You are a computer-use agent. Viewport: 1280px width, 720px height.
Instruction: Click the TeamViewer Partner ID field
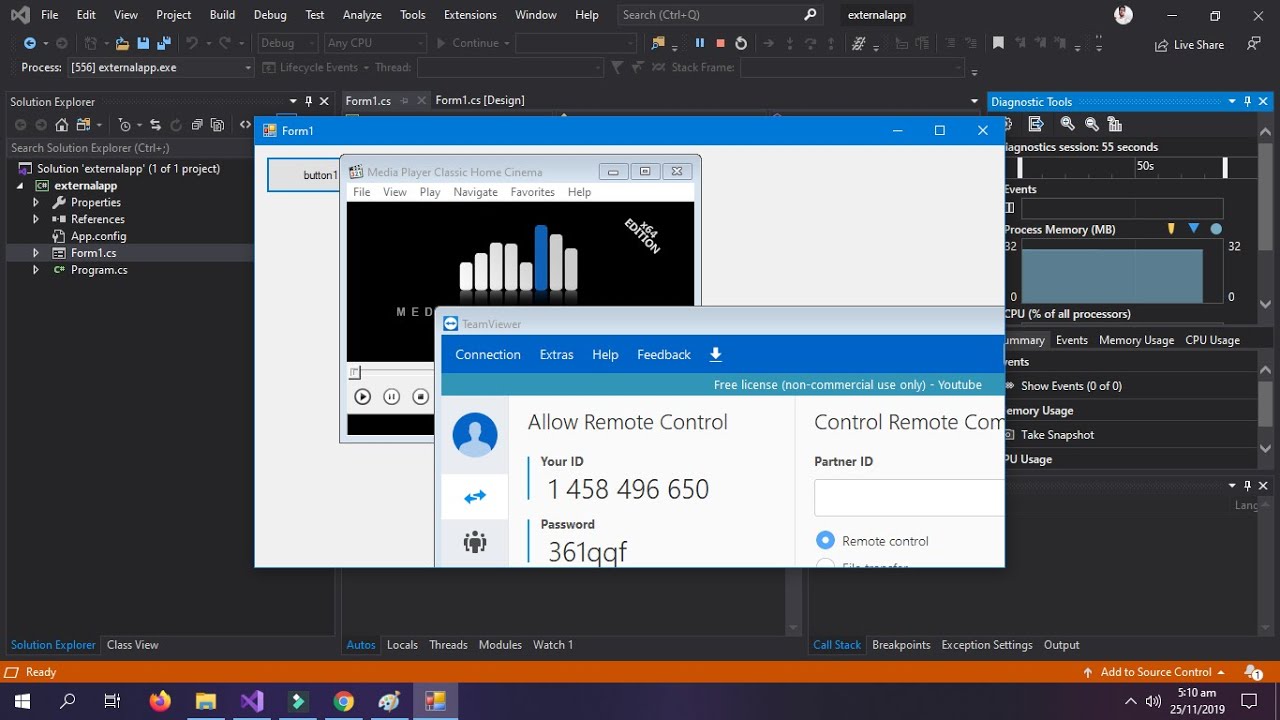tap(909, 497)
